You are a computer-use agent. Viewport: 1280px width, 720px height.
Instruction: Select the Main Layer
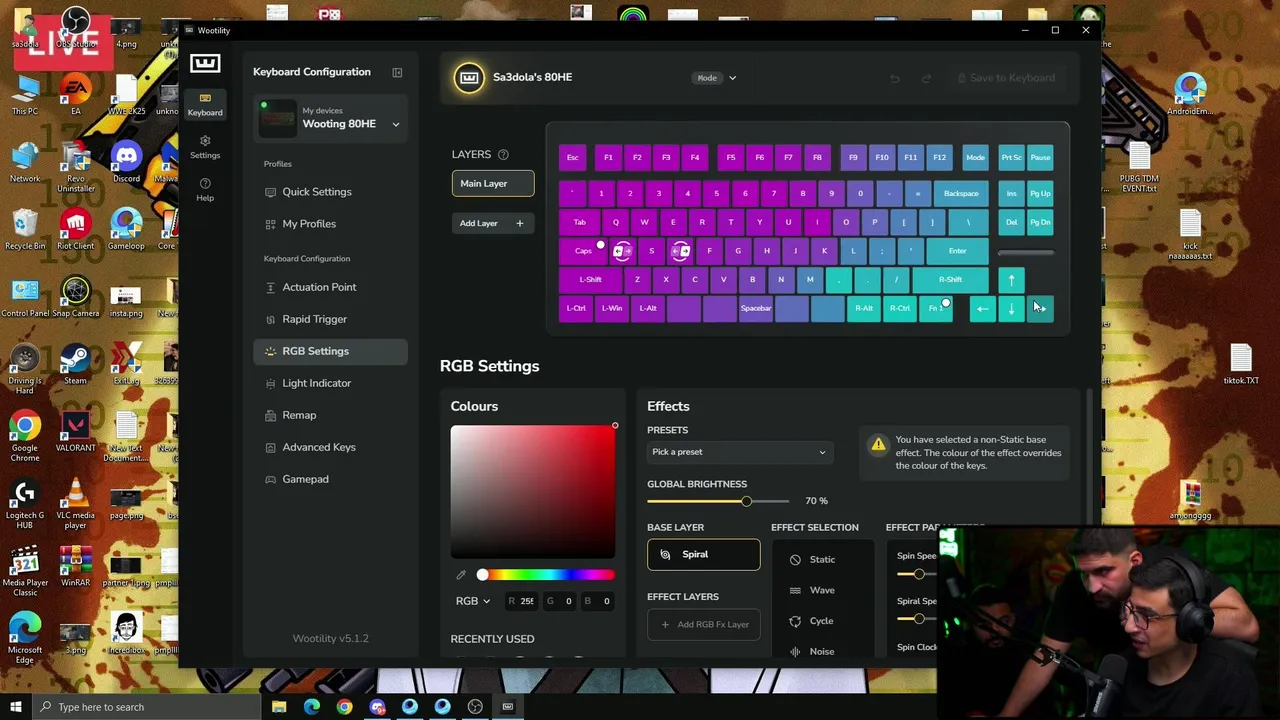coord(492,184)
